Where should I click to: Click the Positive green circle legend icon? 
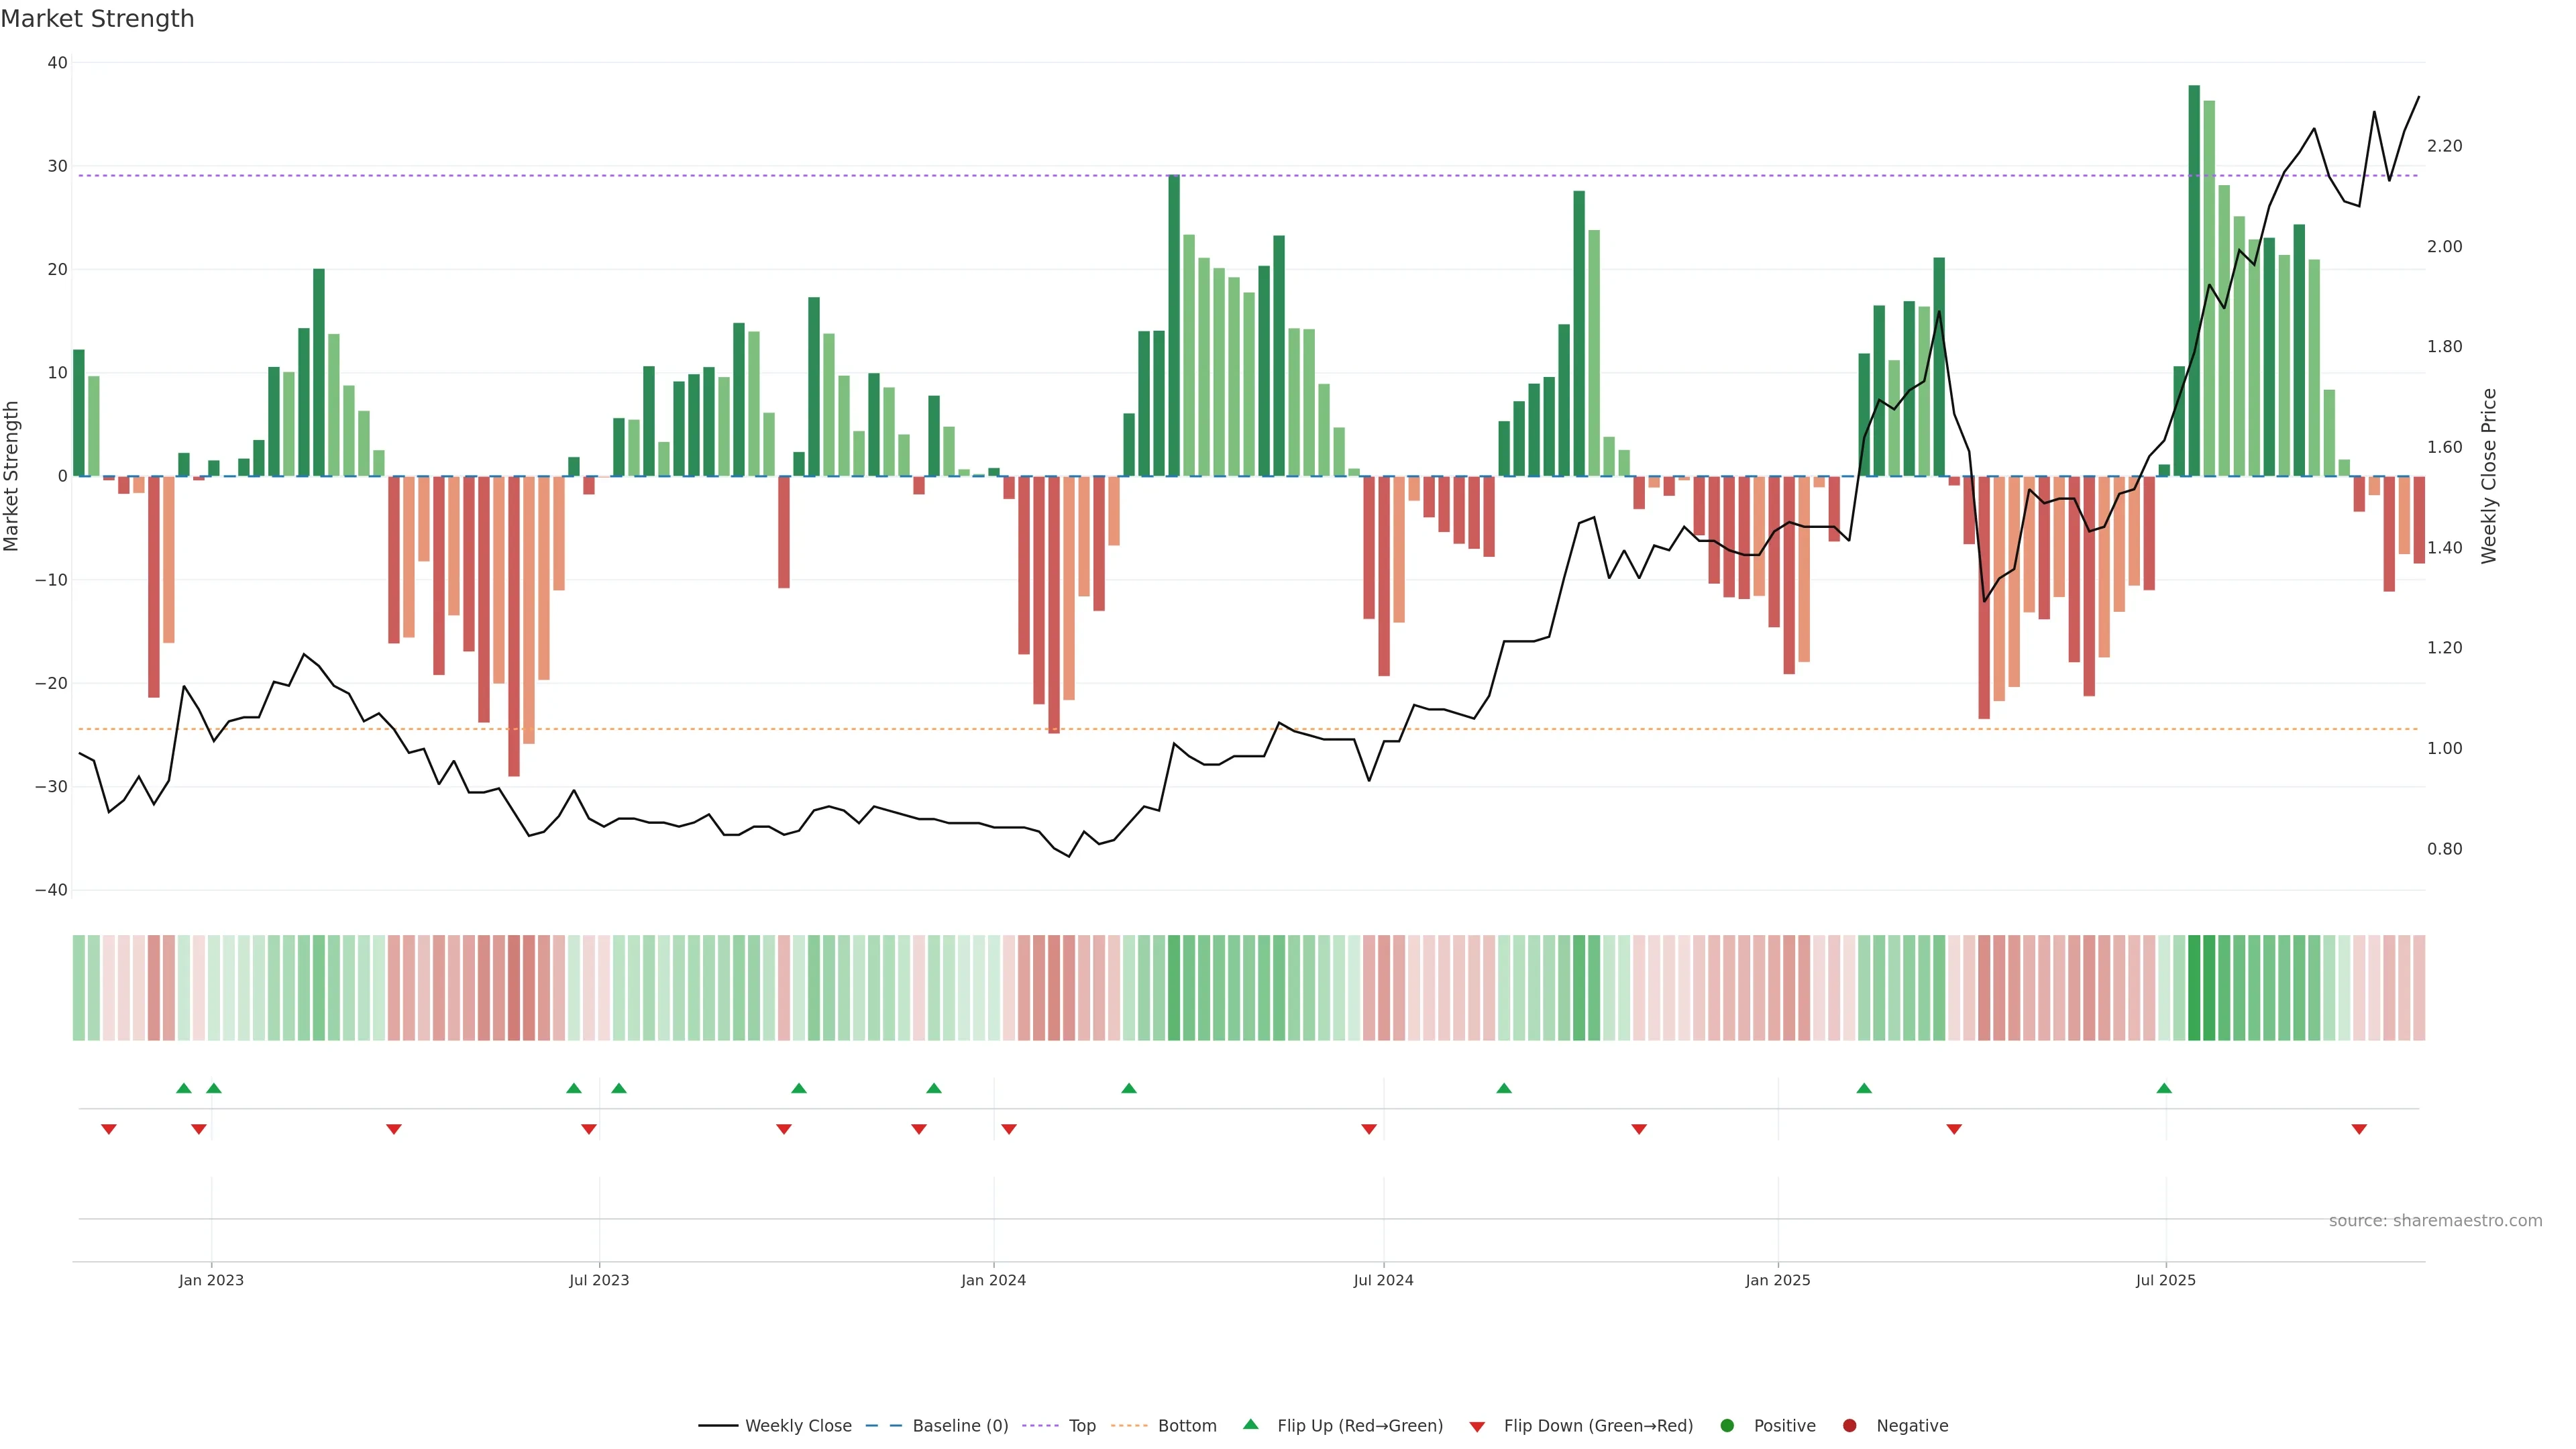[1727, 1426]
